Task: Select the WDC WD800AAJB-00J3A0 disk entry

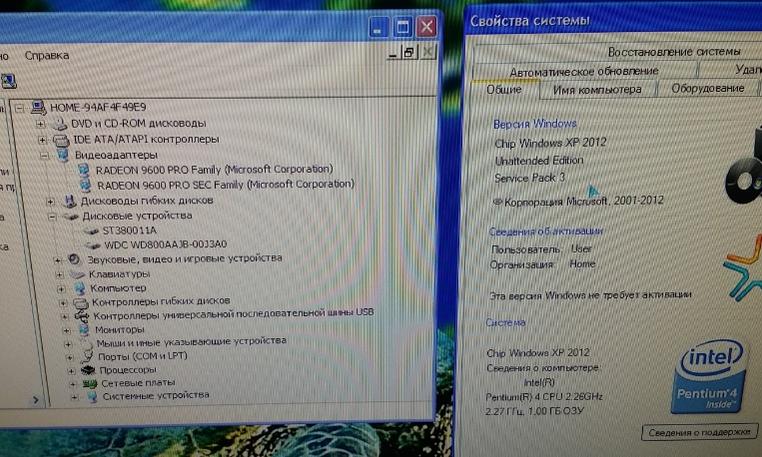Action: click(x=165, y=245)
